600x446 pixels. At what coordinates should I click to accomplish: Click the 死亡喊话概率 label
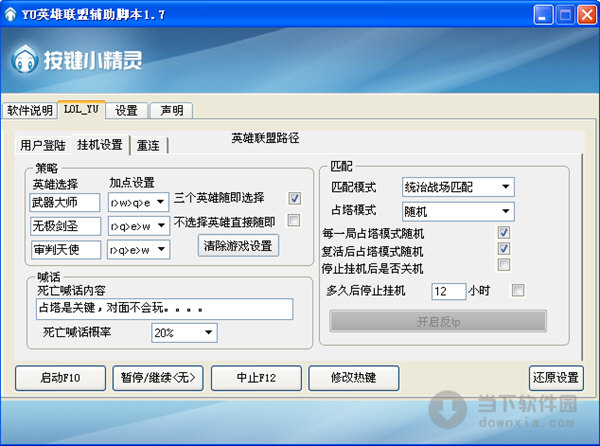click(x=77, y=332)
